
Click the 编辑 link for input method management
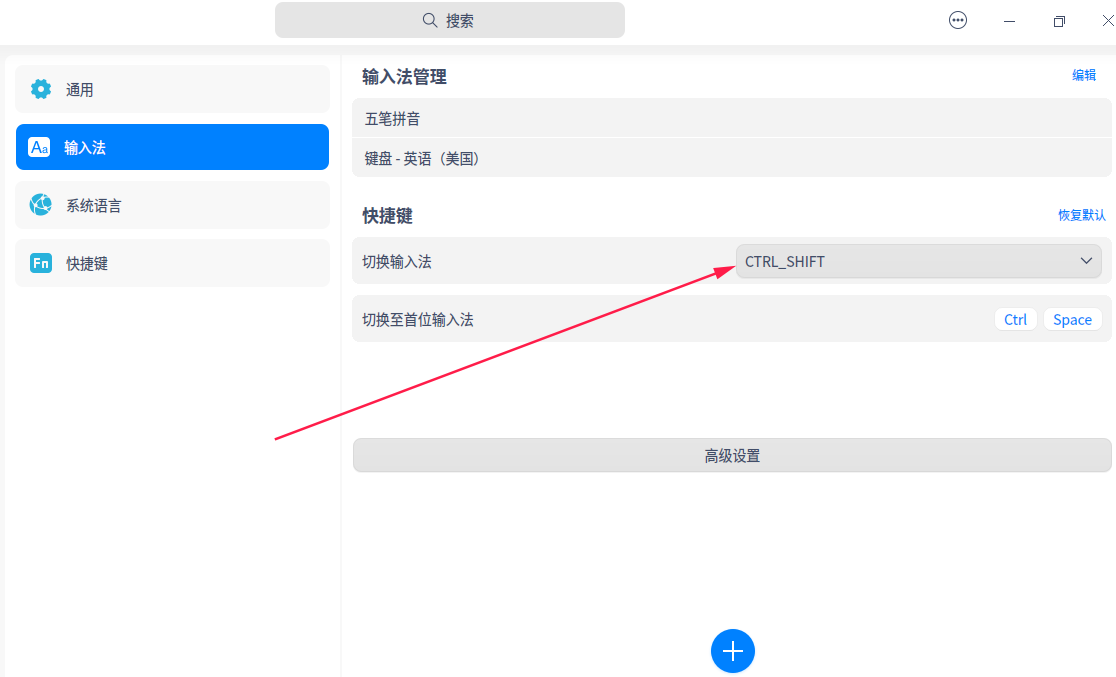pos(1084,75)
